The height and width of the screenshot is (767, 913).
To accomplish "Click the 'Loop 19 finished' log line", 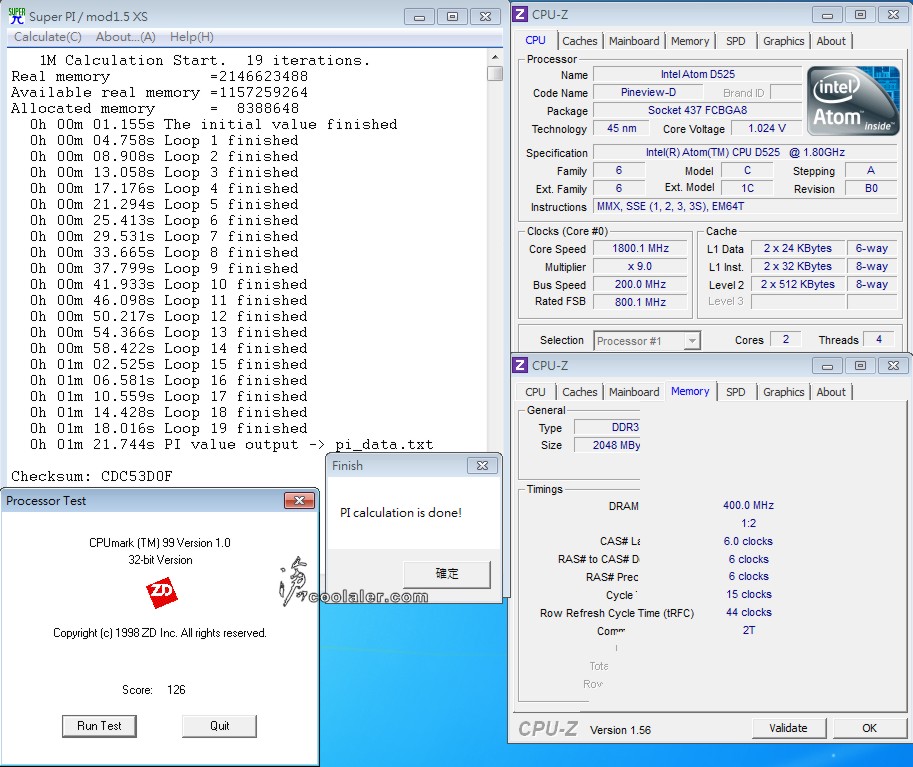I will click(169, 428).
